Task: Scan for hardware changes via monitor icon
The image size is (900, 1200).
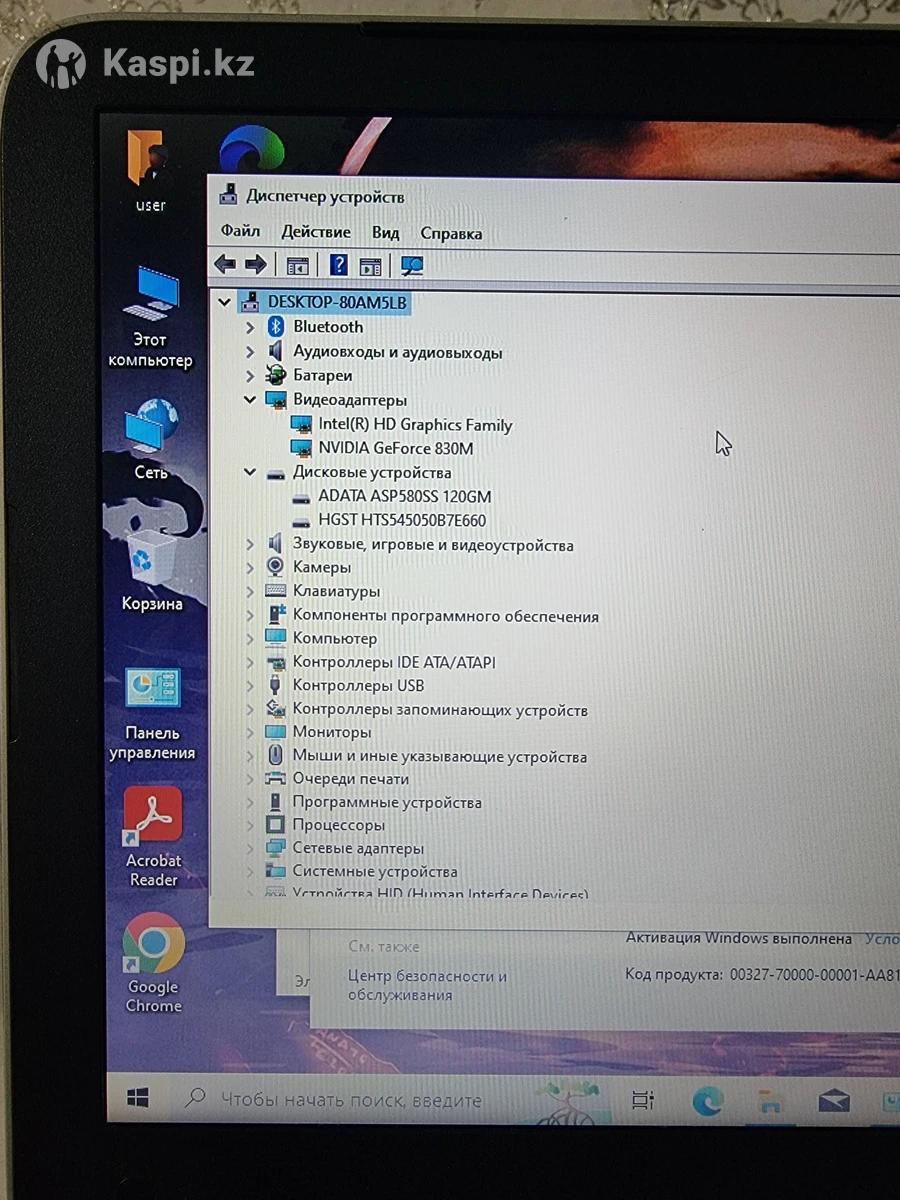Action: 412,266
